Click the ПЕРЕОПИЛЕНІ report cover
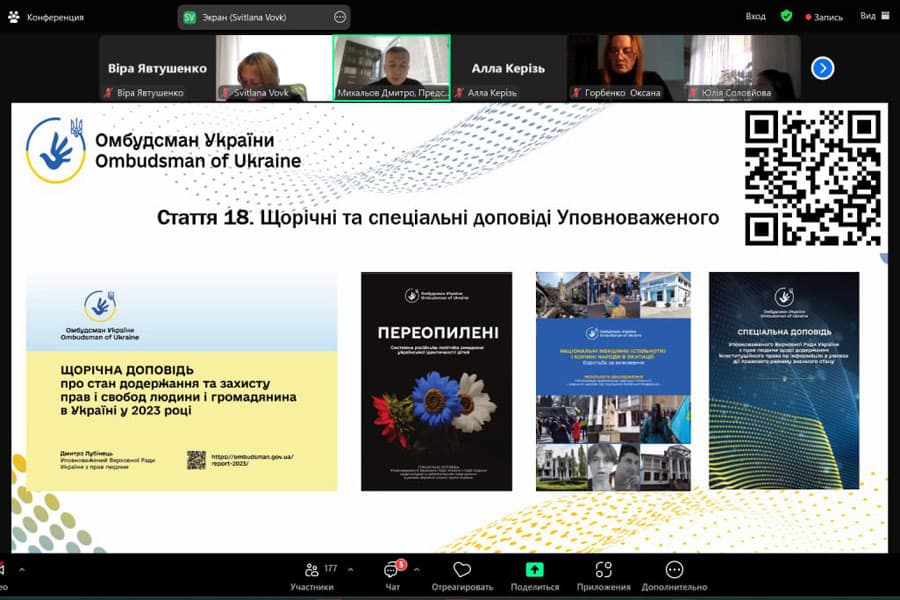 (436, 381)
